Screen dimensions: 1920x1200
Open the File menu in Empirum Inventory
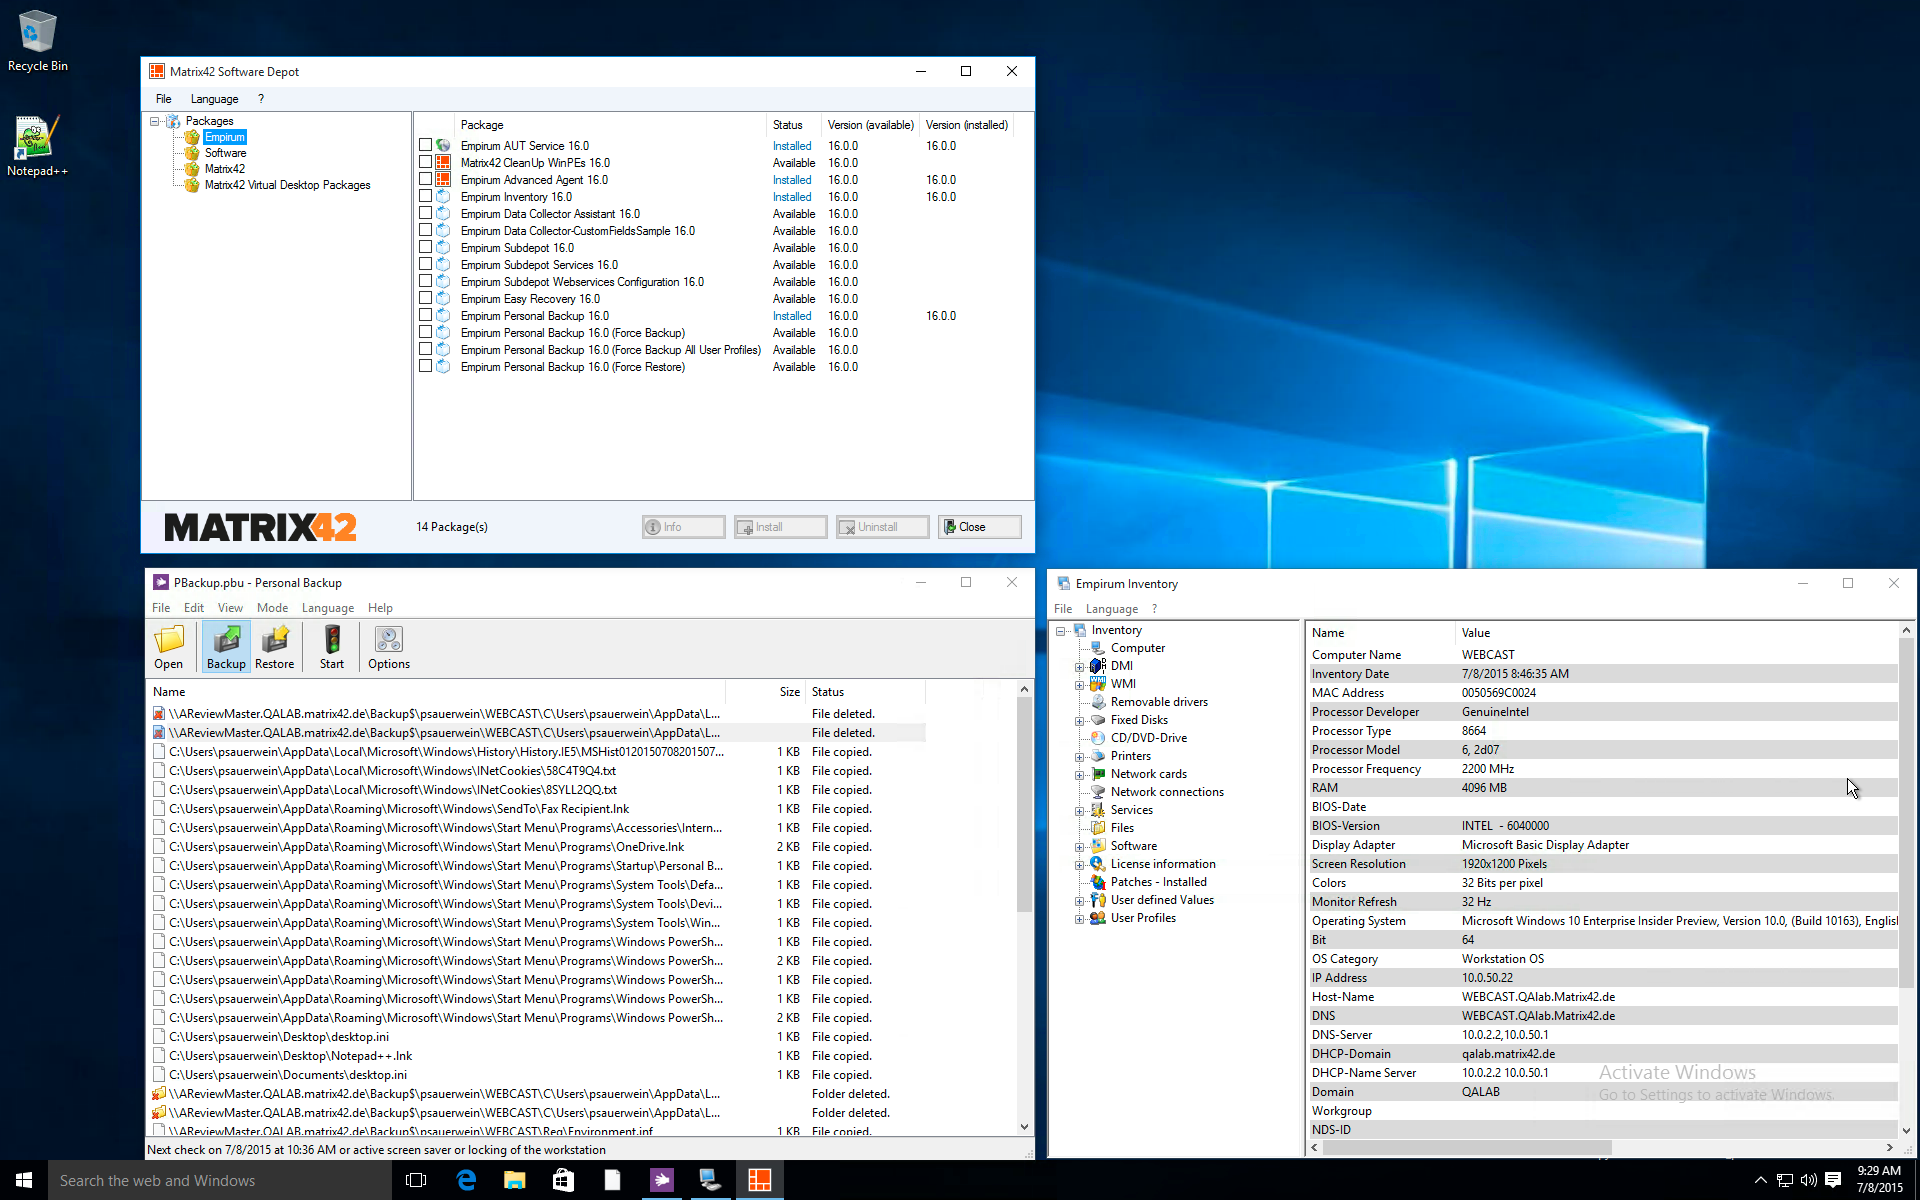(1063, 609)
